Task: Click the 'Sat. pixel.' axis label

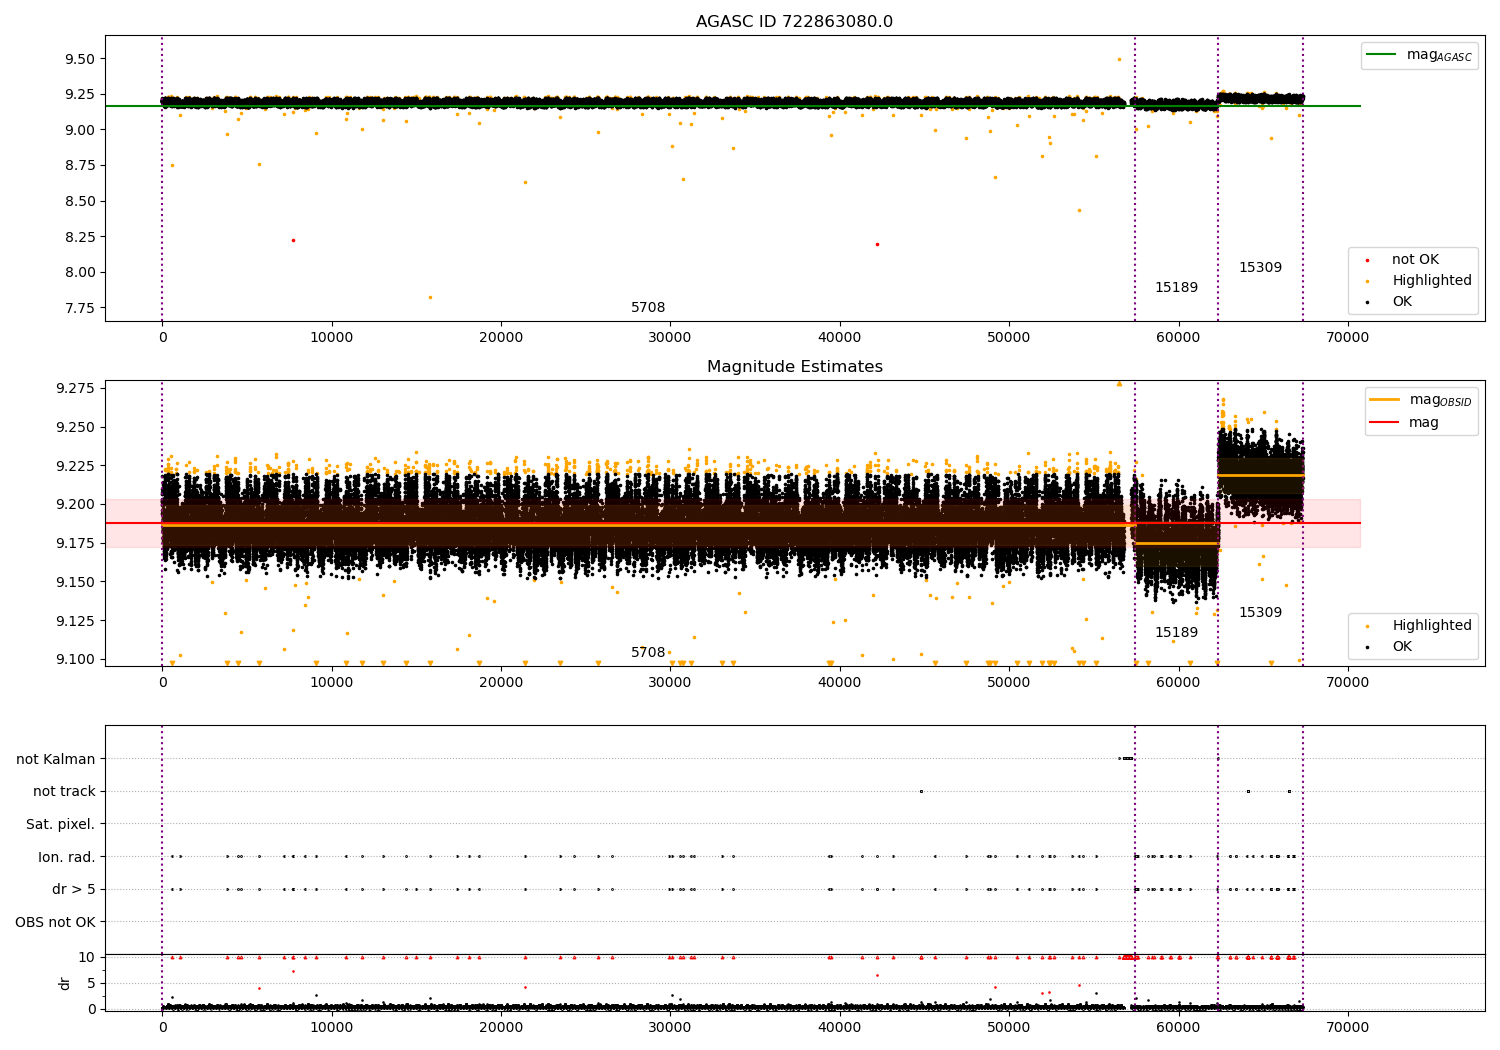Action: click(x=61, y=825)
